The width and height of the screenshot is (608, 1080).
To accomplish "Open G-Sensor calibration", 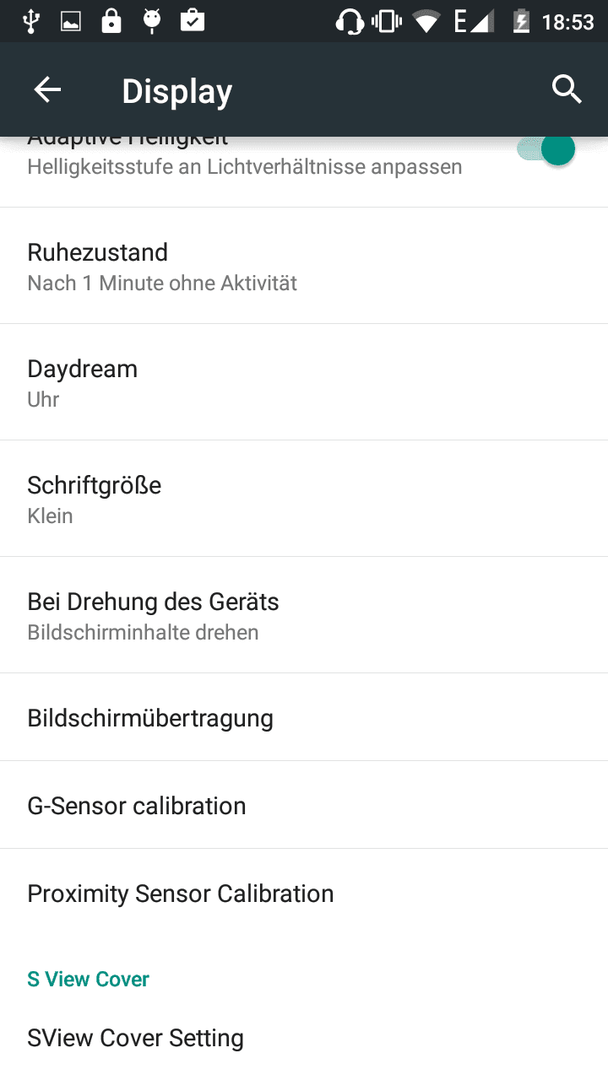I will pyautogui.click(x=304, y=805).
